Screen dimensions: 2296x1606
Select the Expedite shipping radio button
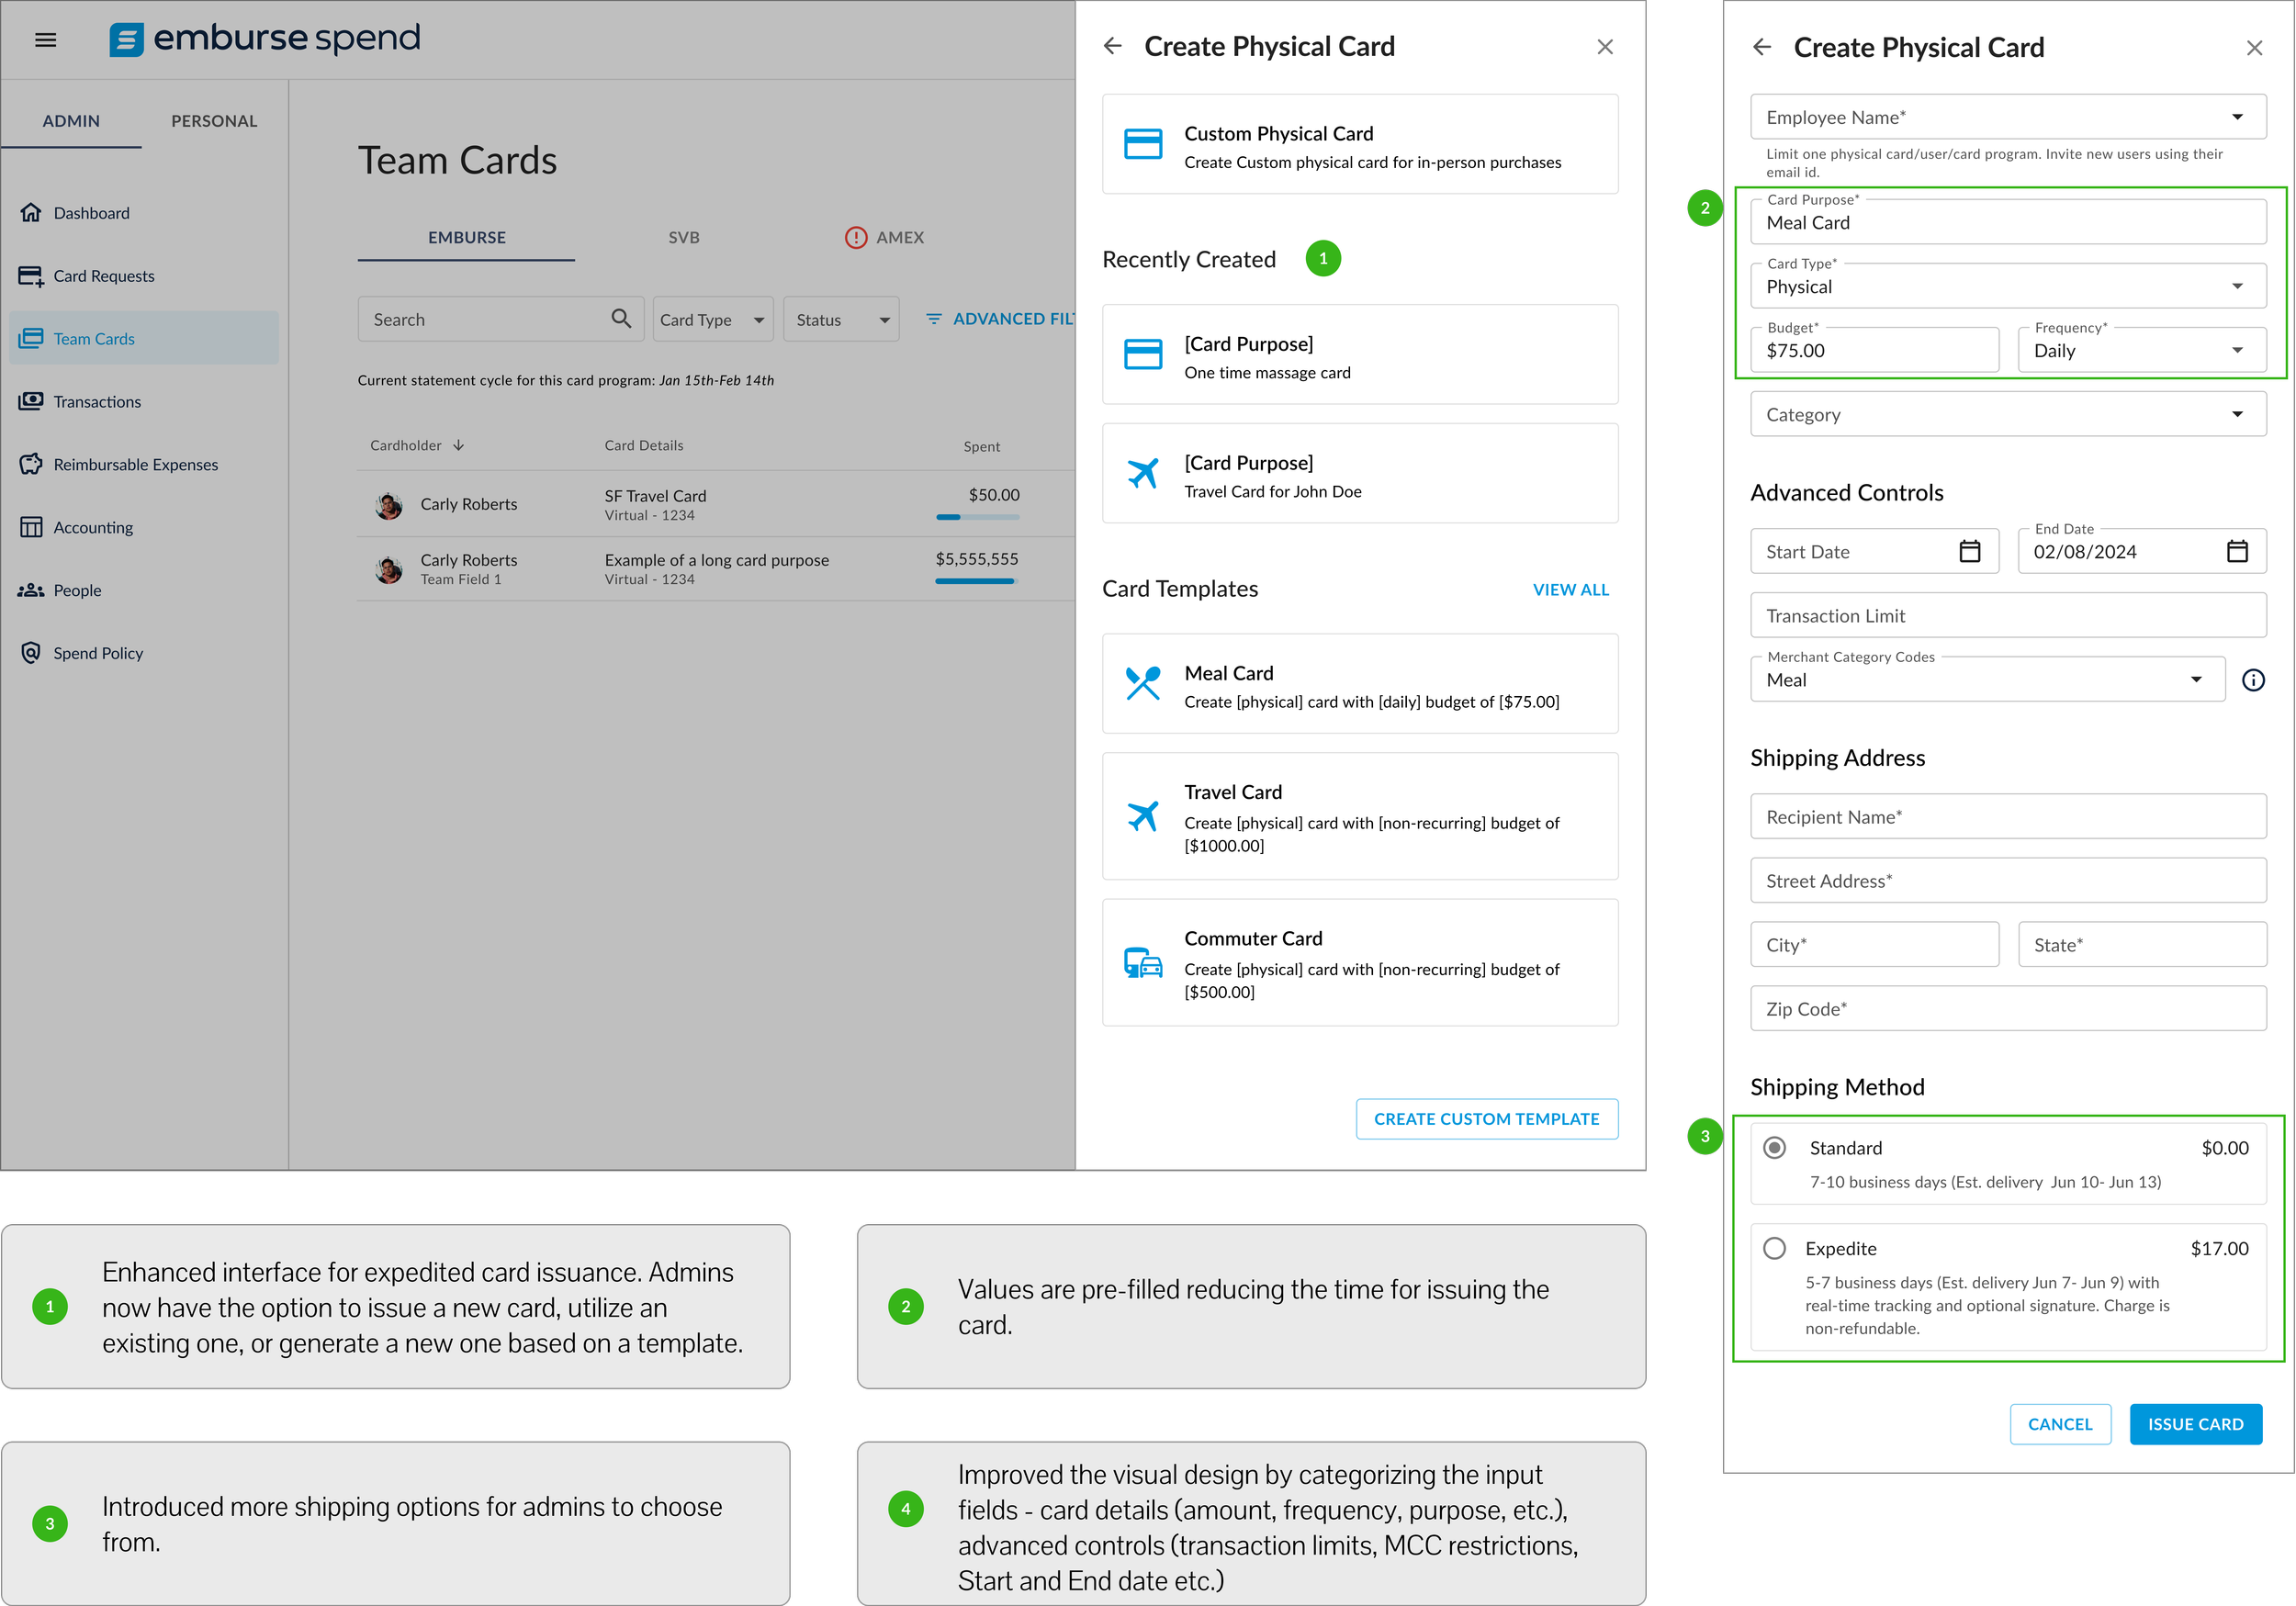[1774, 1248]
